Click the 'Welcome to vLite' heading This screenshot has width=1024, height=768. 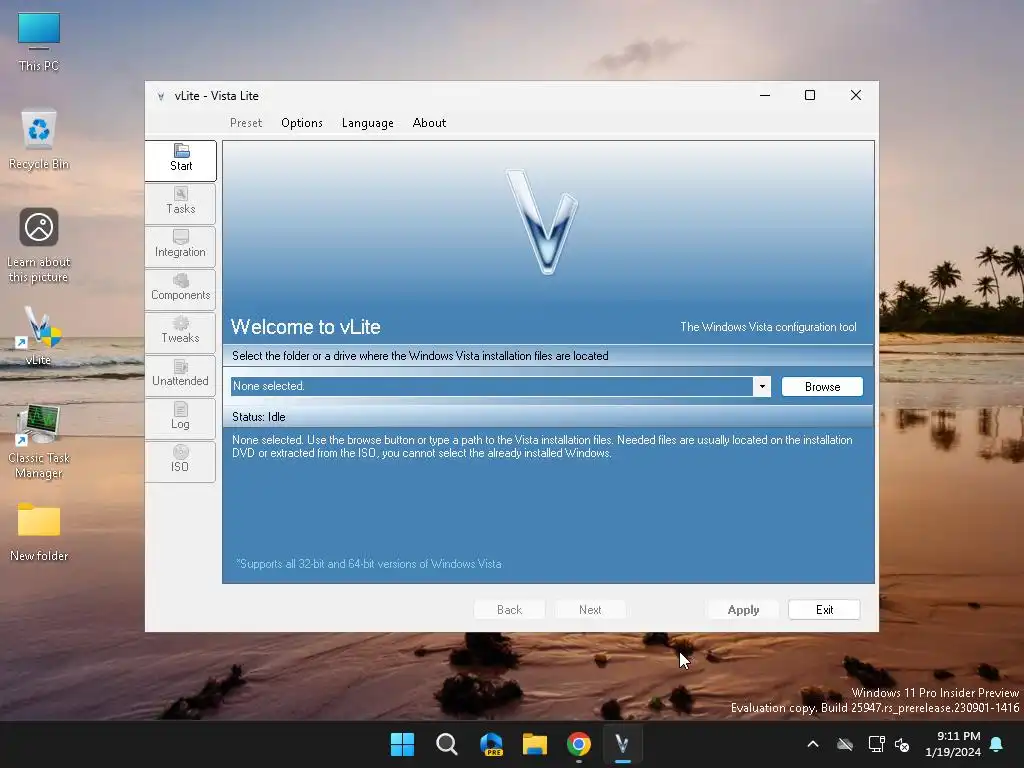(306, 327)
